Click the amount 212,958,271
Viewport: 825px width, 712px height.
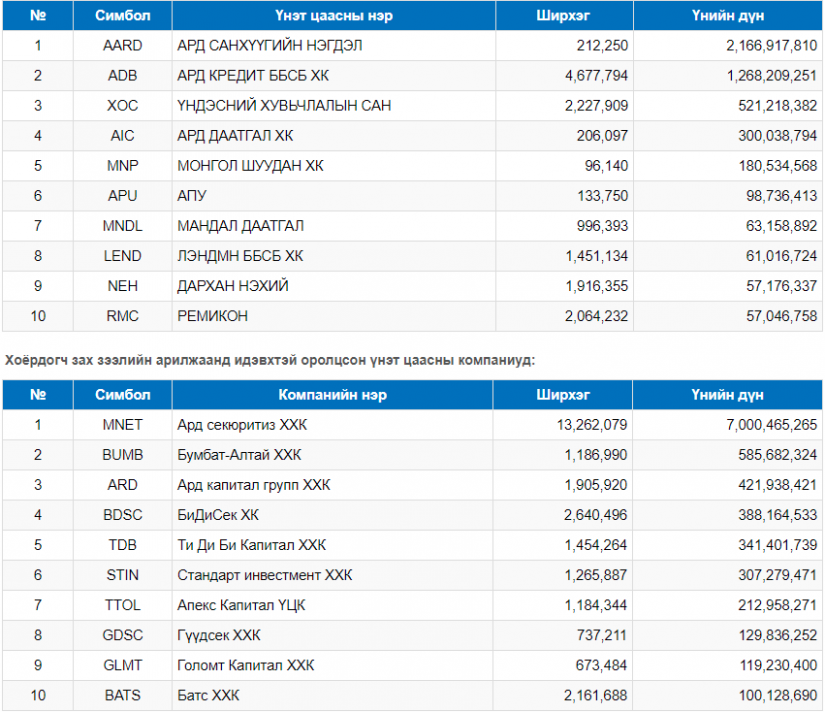778,605
